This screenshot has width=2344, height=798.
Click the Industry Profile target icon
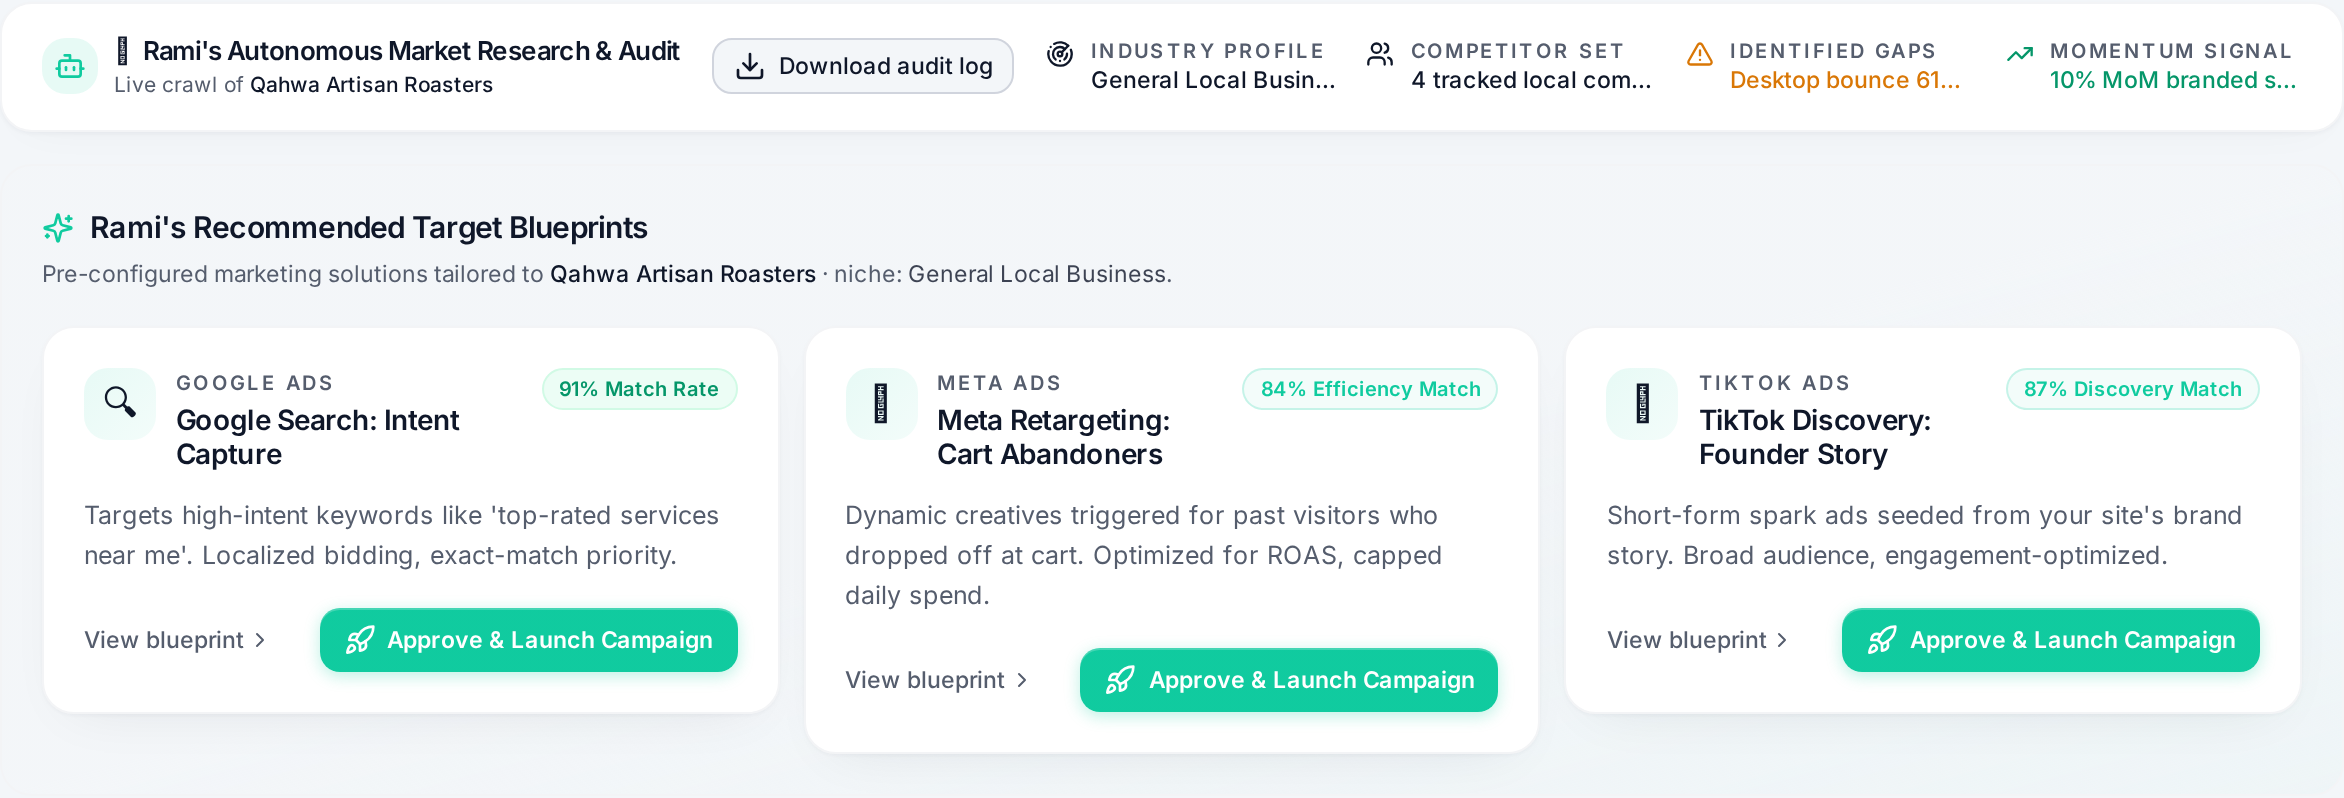1060,53
